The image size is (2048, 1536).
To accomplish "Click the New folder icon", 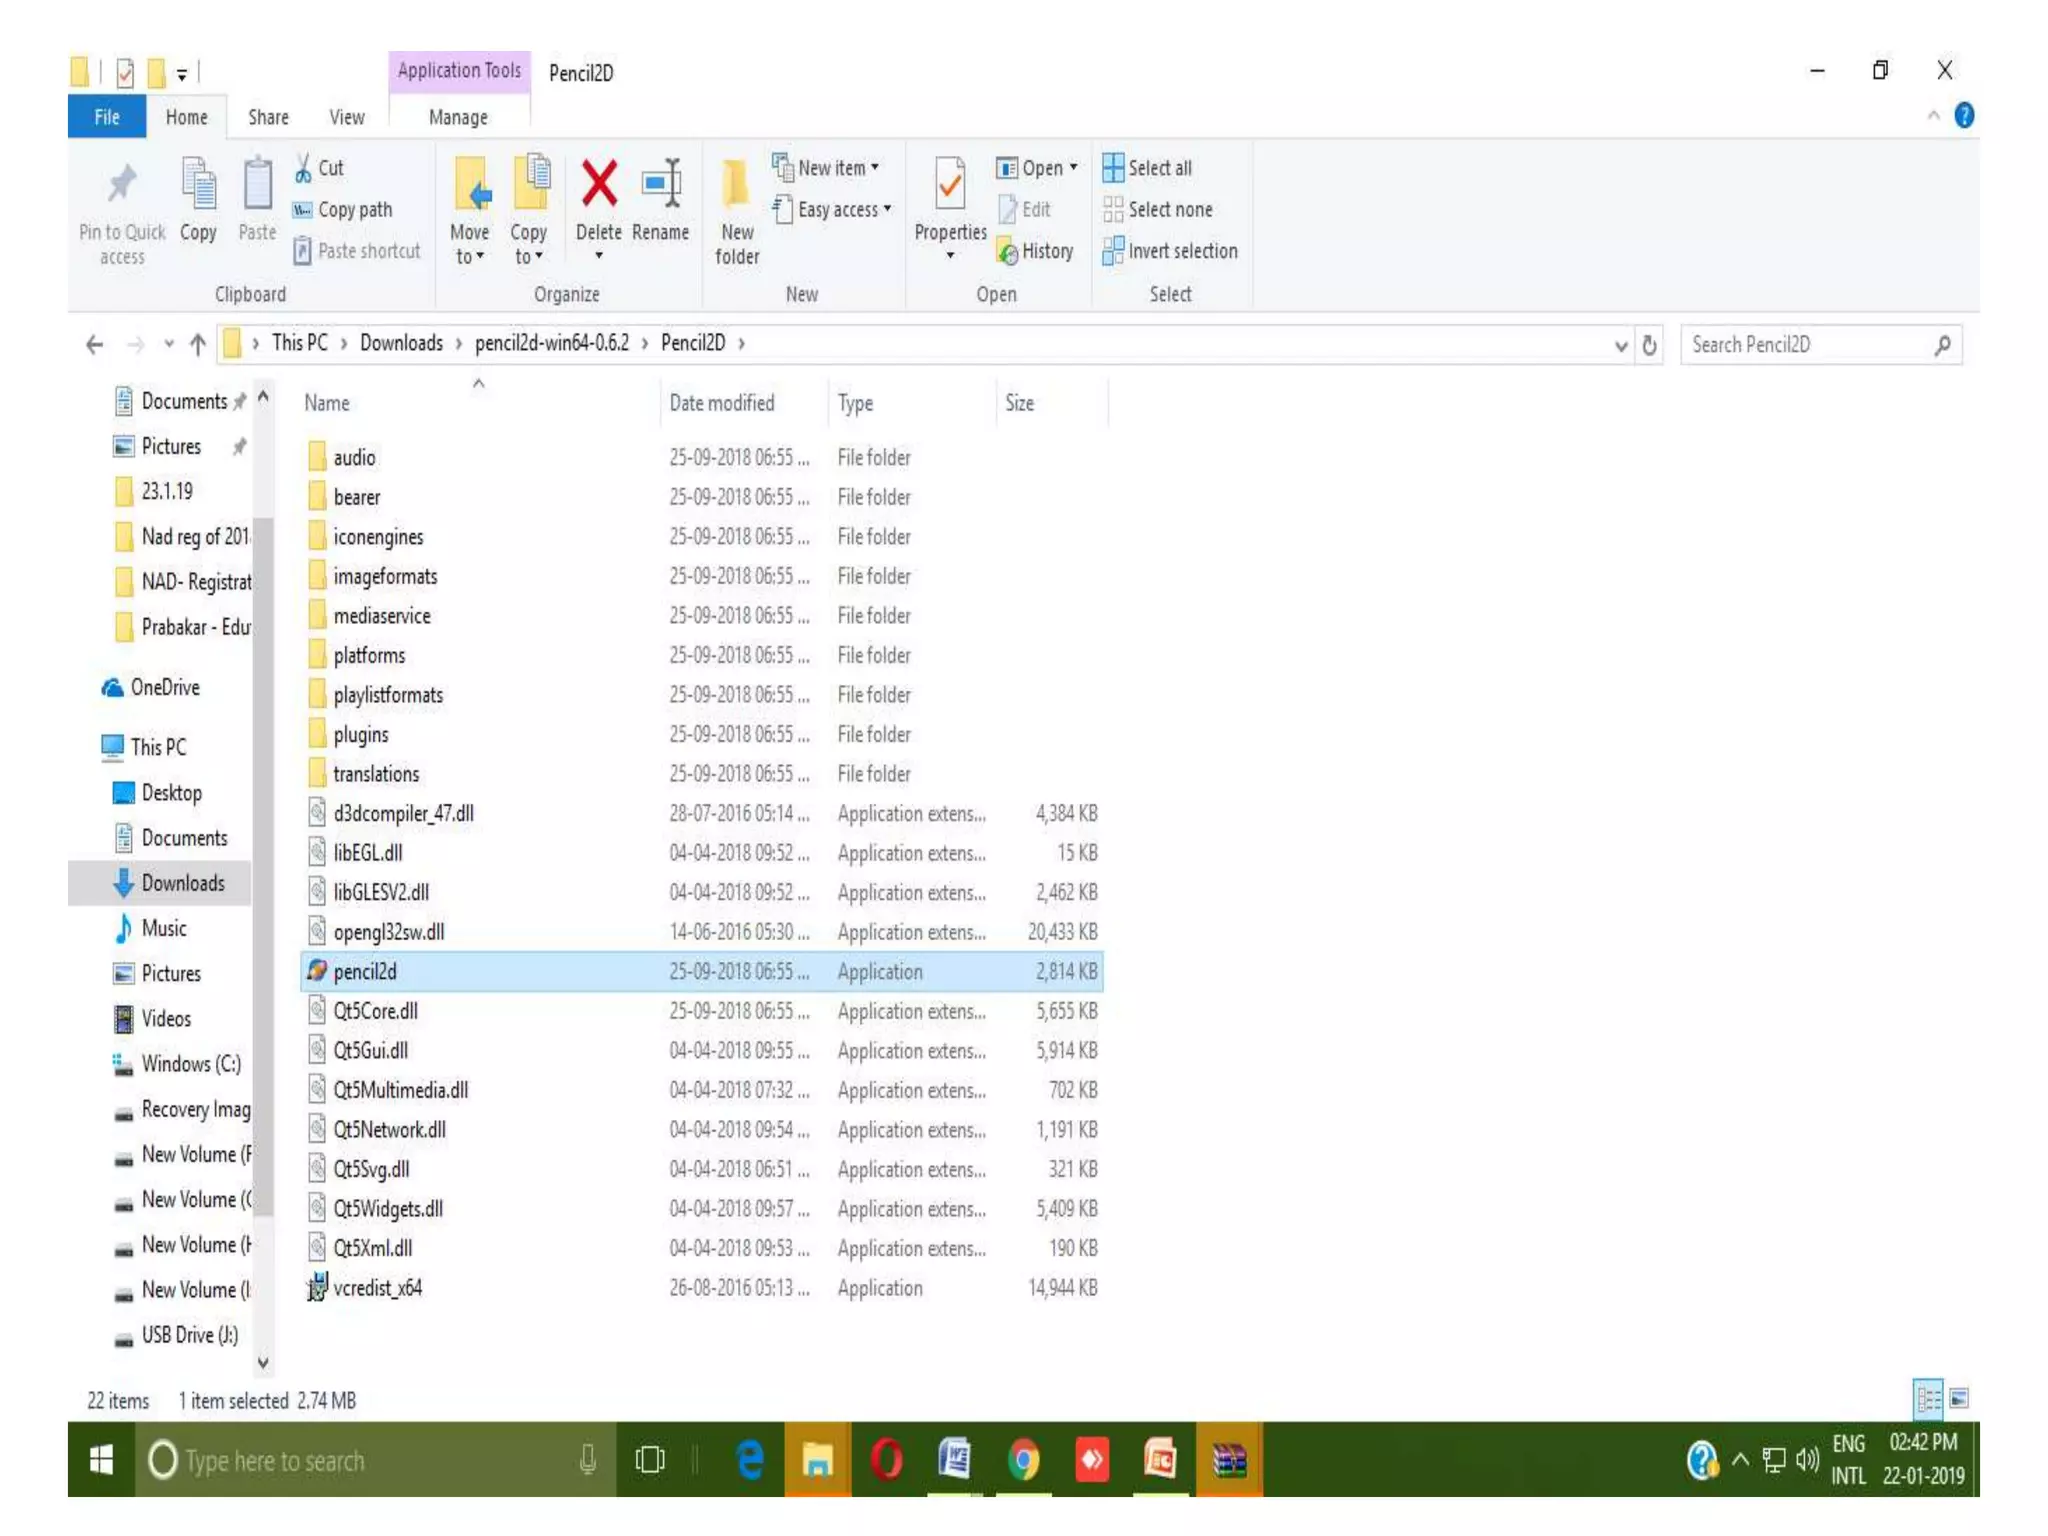I will [x=736, y=184].
